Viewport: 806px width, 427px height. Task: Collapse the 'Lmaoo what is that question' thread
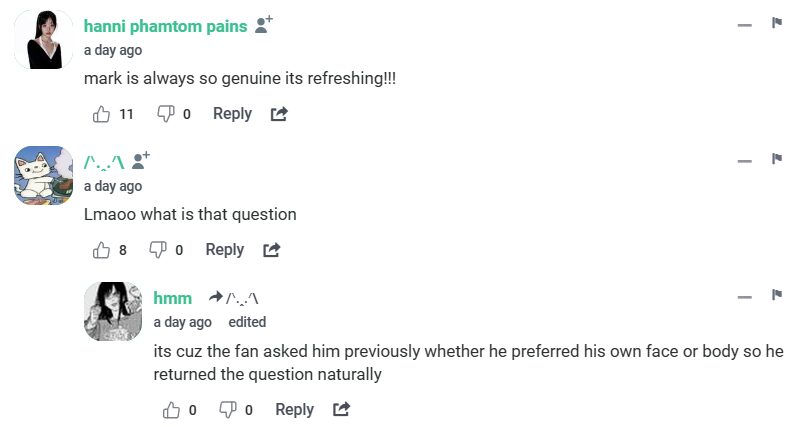[x=744, y=160]
